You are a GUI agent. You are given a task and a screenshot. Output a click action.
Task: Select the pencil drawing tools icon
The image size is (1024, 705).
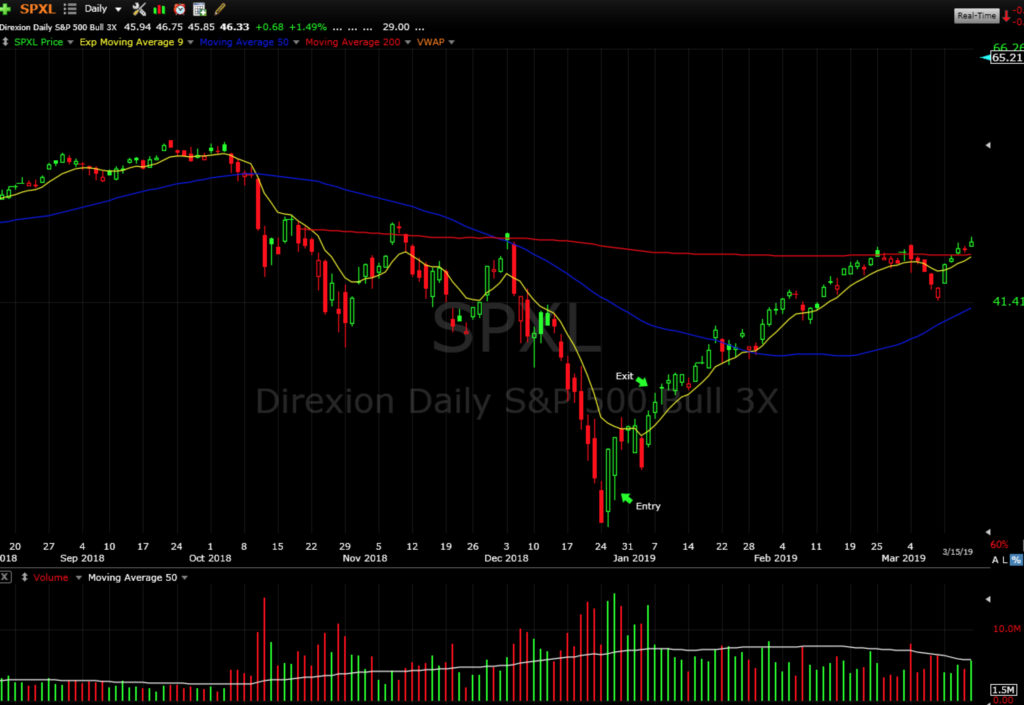pos(220,9)
